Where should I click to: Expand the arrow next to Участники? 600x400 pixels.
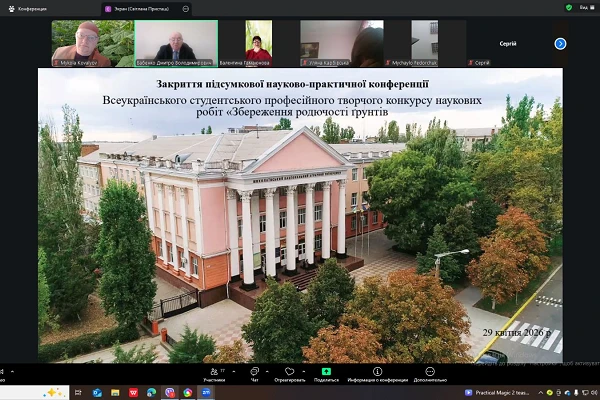[x=234, y=371]
